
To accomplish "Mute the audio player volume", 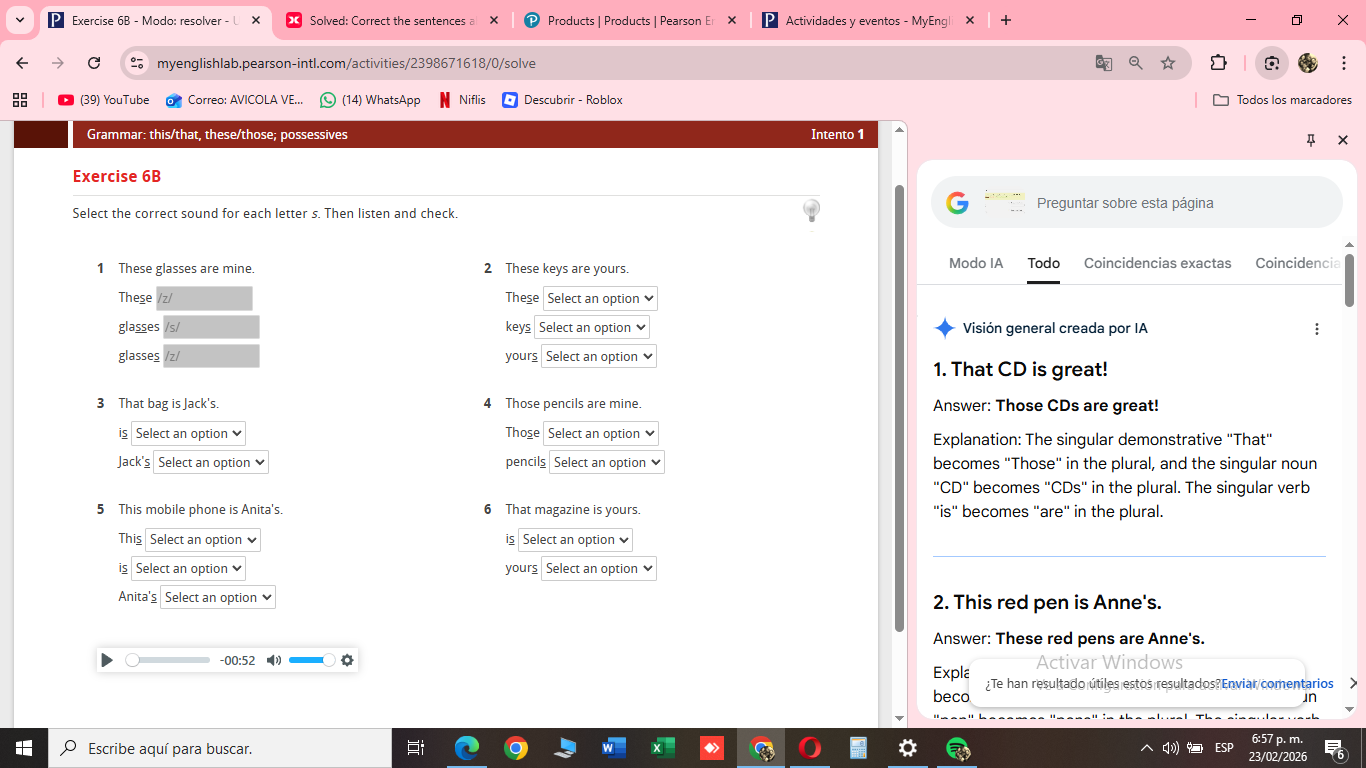I will (x=274, y=660).
